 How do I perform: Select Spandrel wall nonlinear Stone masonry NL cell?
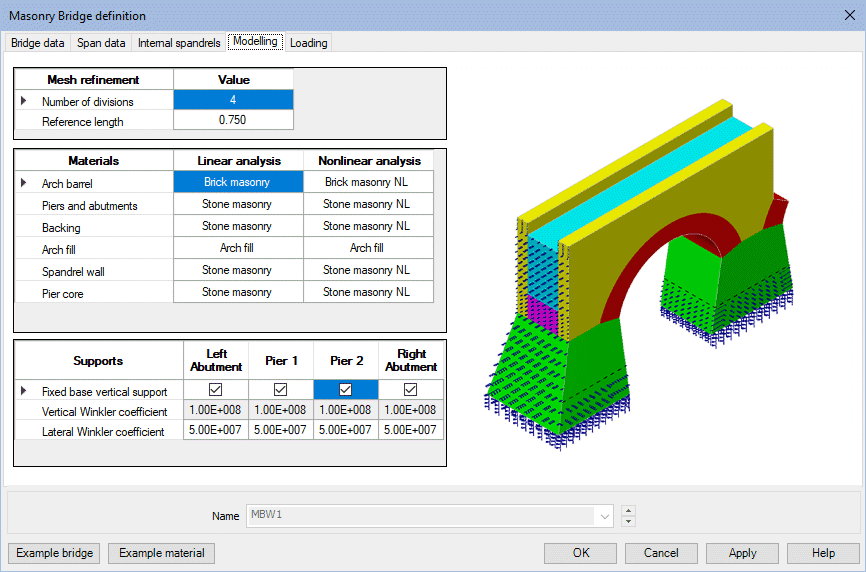tap(367, 270)
